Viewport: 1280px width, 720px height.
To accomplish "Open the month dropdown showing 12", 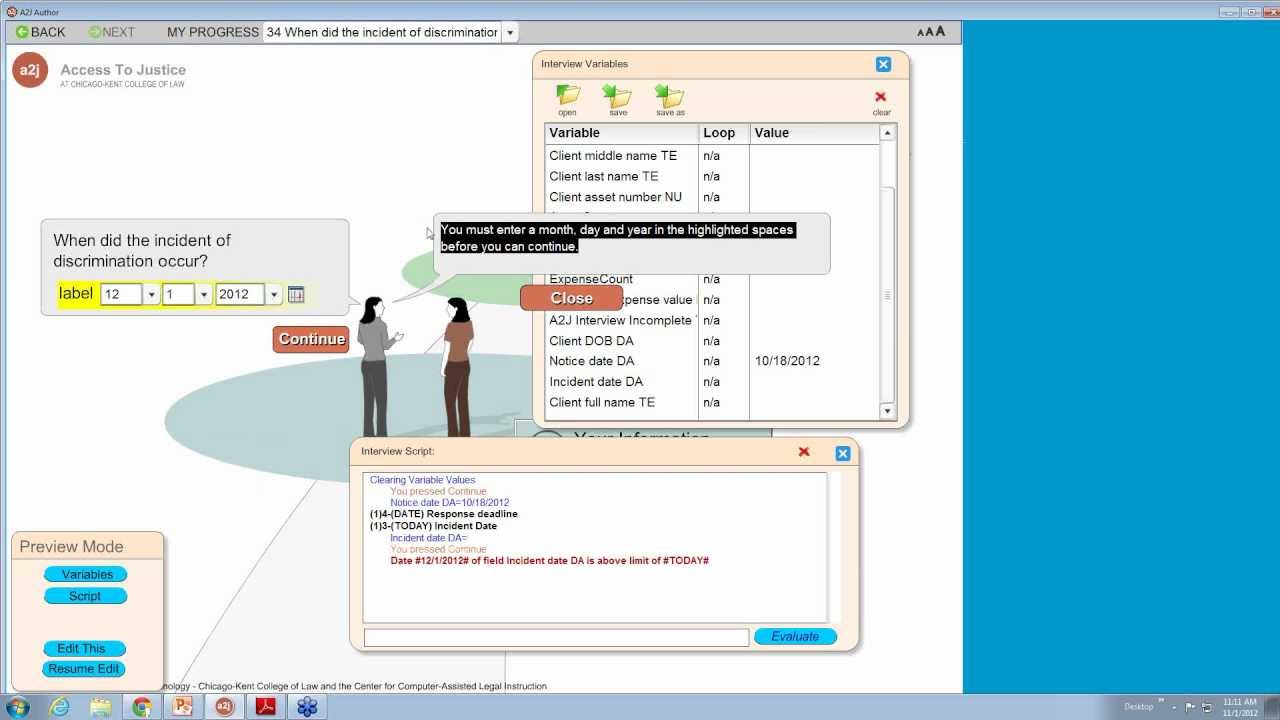I will (x=152, y=295).
